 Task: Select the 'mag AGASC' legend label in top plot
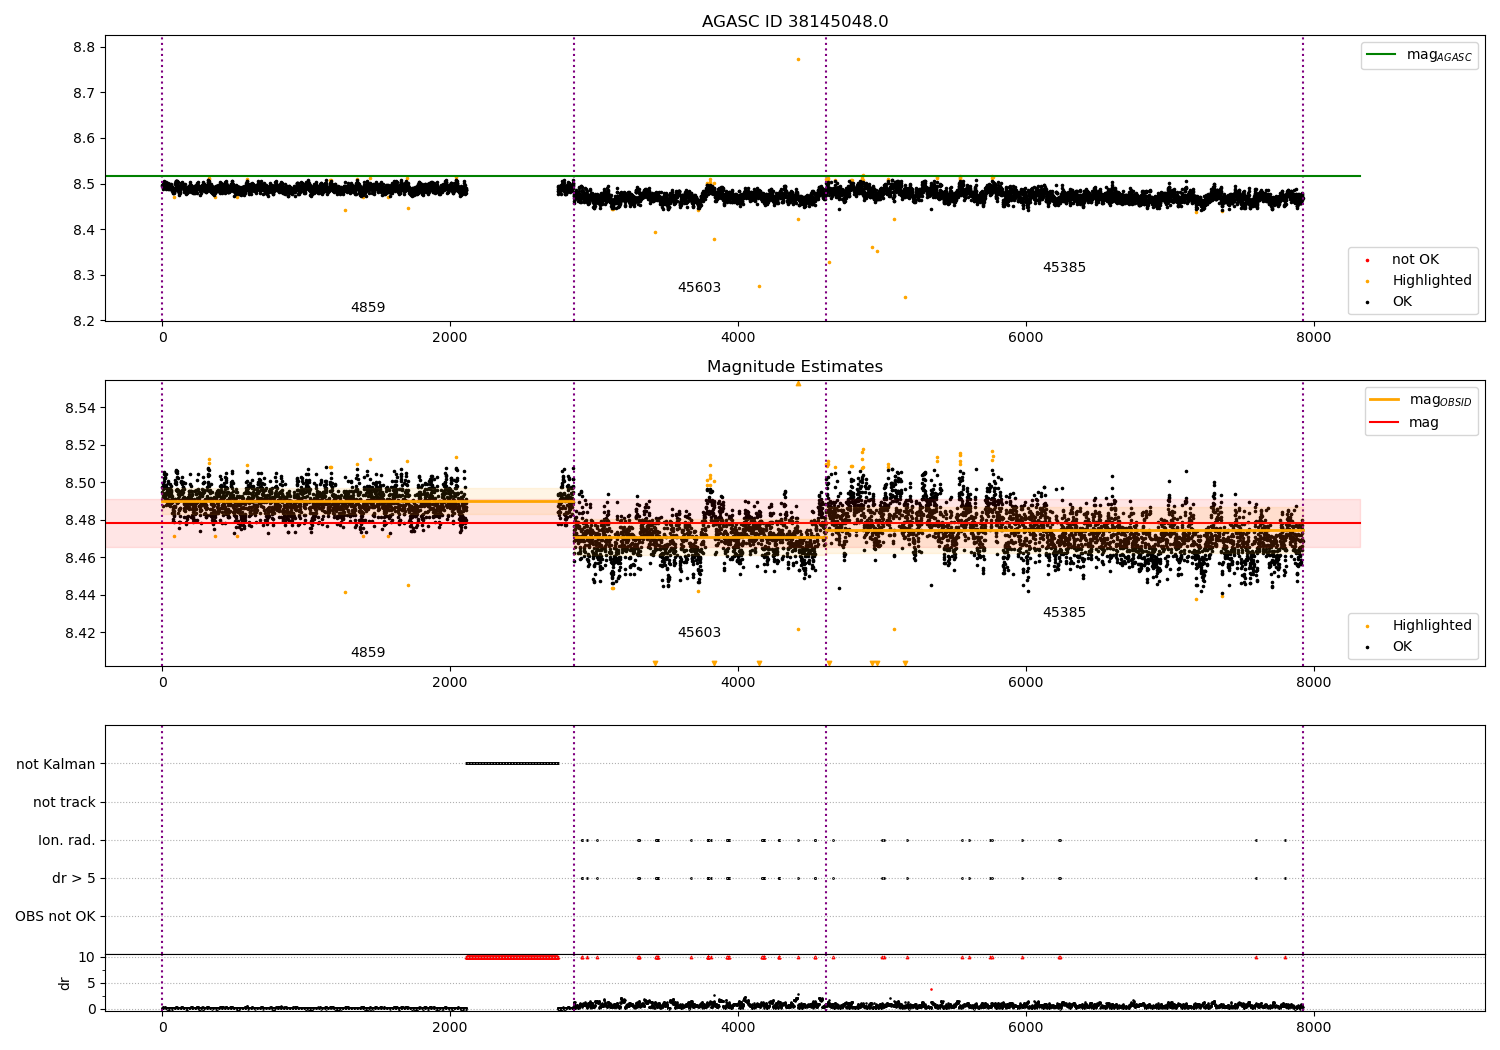(x=1439, y=55)
